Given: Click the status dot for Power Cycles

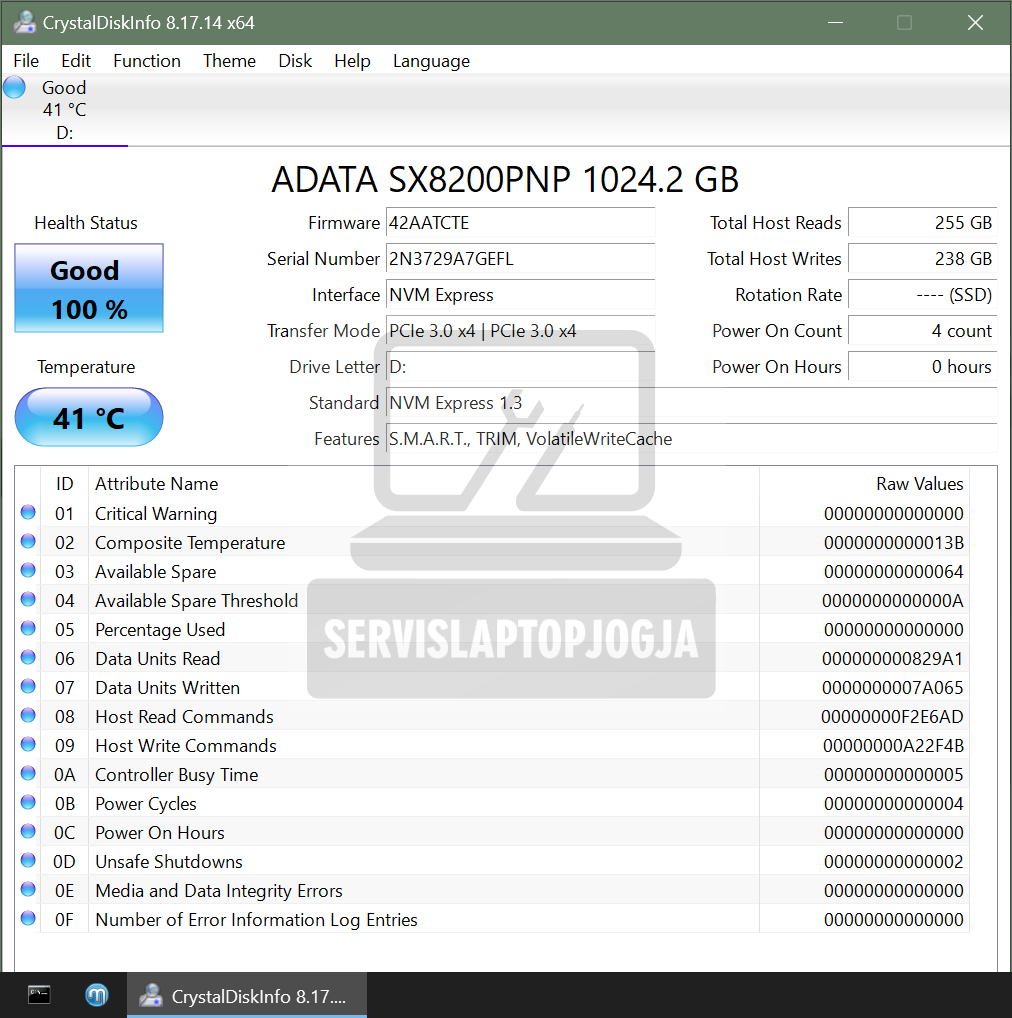Looking at the screenshot, I should (28, 802).
